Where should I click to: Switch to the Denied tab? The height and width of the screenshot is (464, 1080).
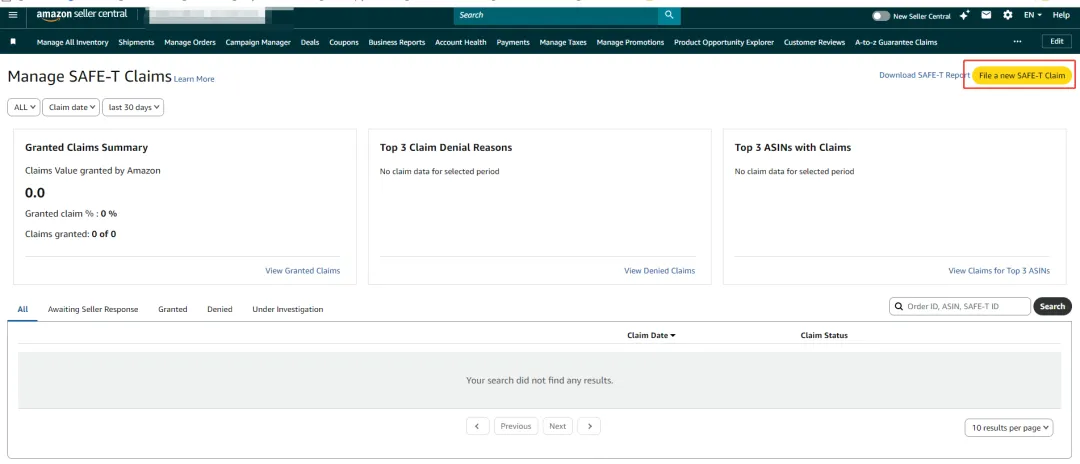pos(220,309)
